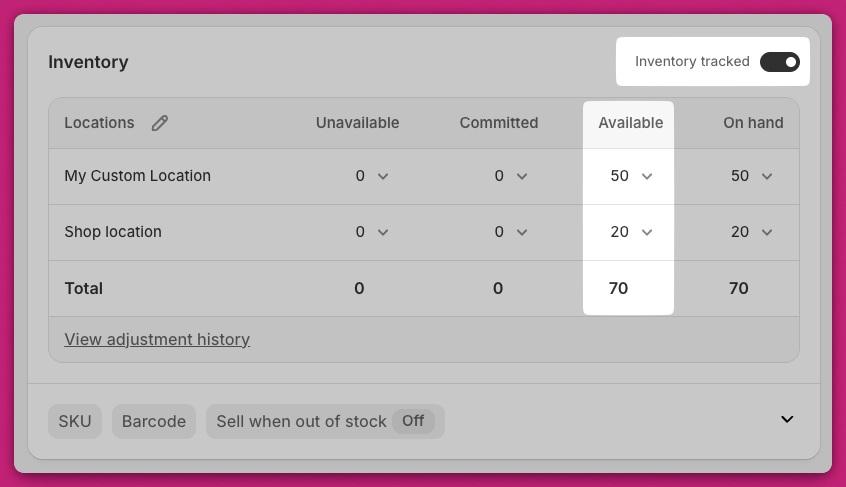
Task: Click the Available column header
Action: point(630,123)
